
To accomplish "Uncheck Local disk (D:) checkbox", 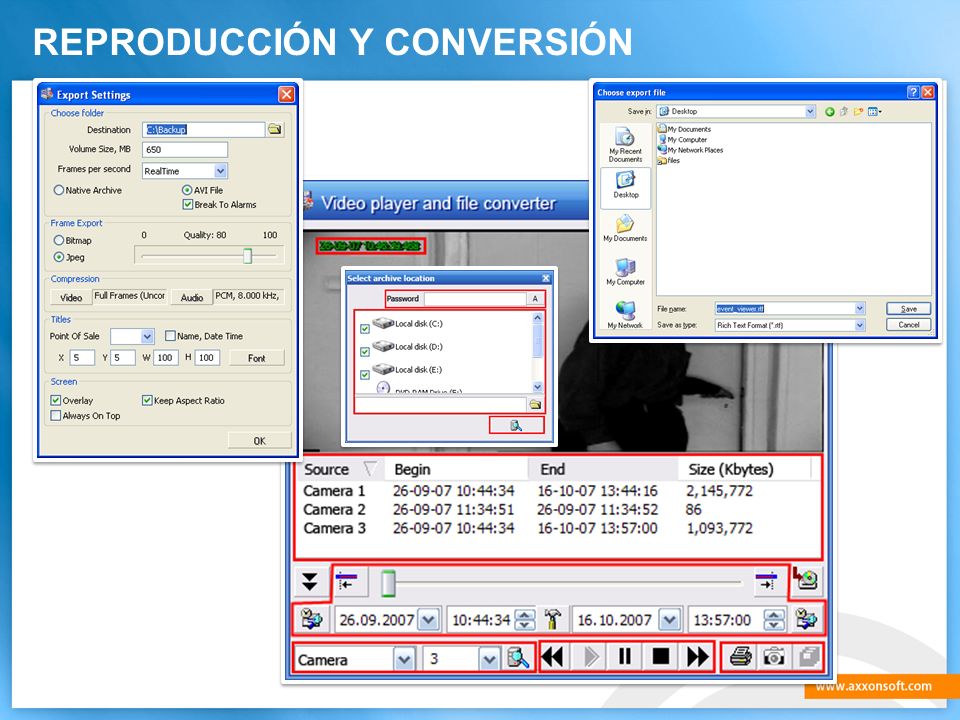I will click(365, 352).
